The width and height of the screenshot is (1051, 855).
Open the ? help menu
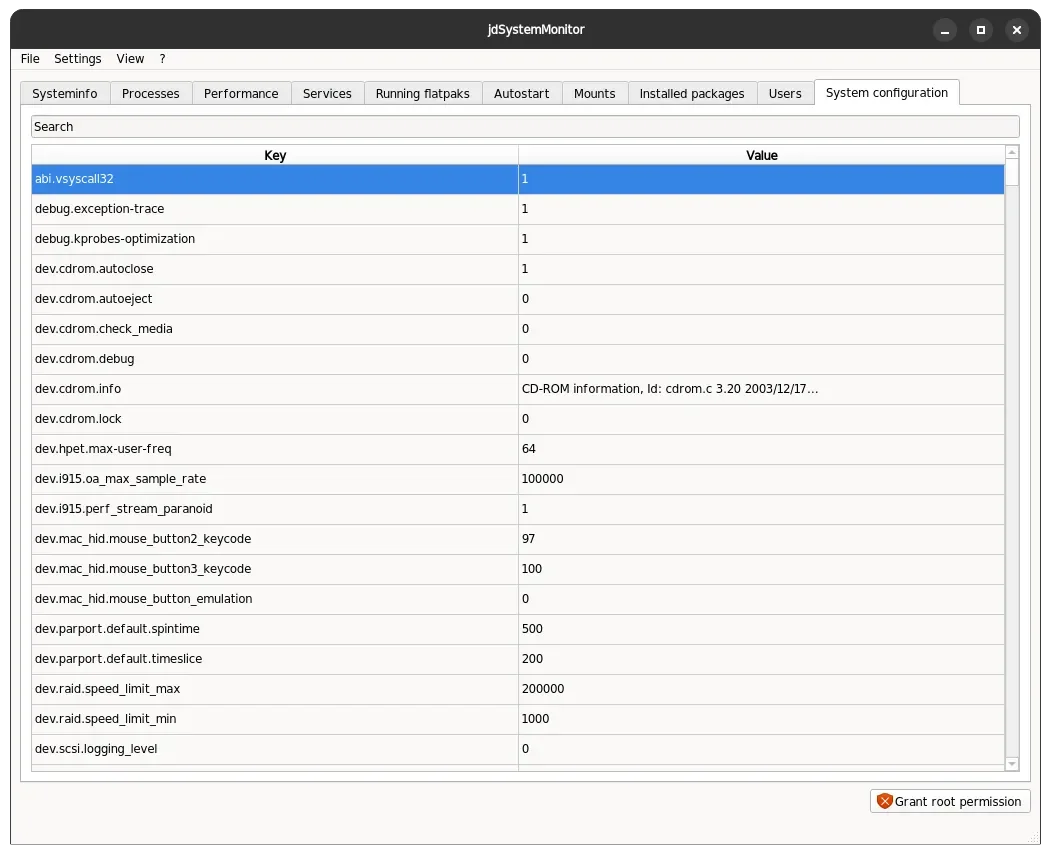tap(162, 59)
